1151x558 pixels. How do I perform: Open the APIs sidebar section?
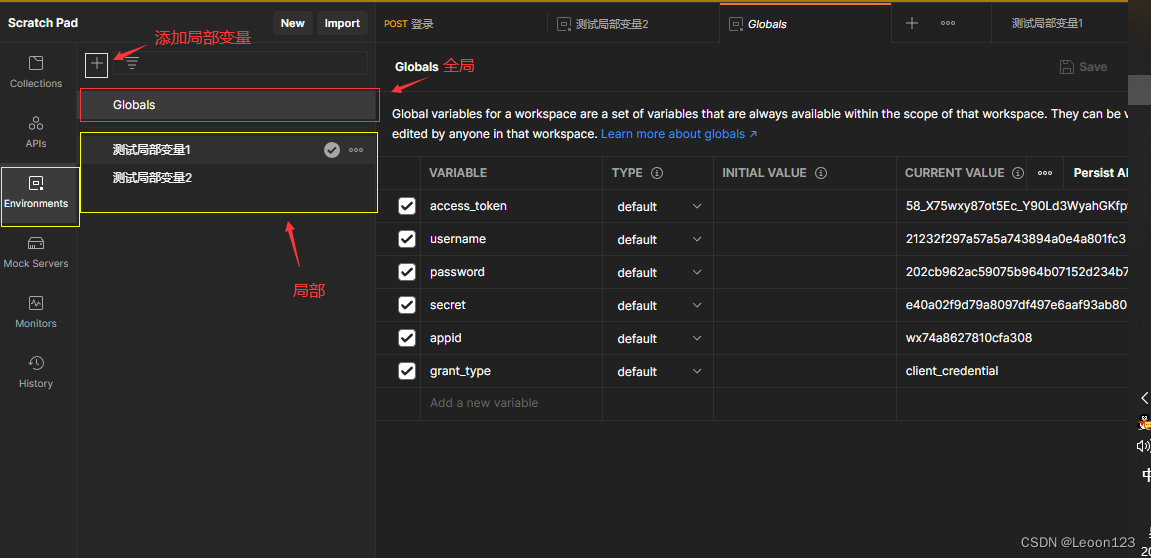36,132
